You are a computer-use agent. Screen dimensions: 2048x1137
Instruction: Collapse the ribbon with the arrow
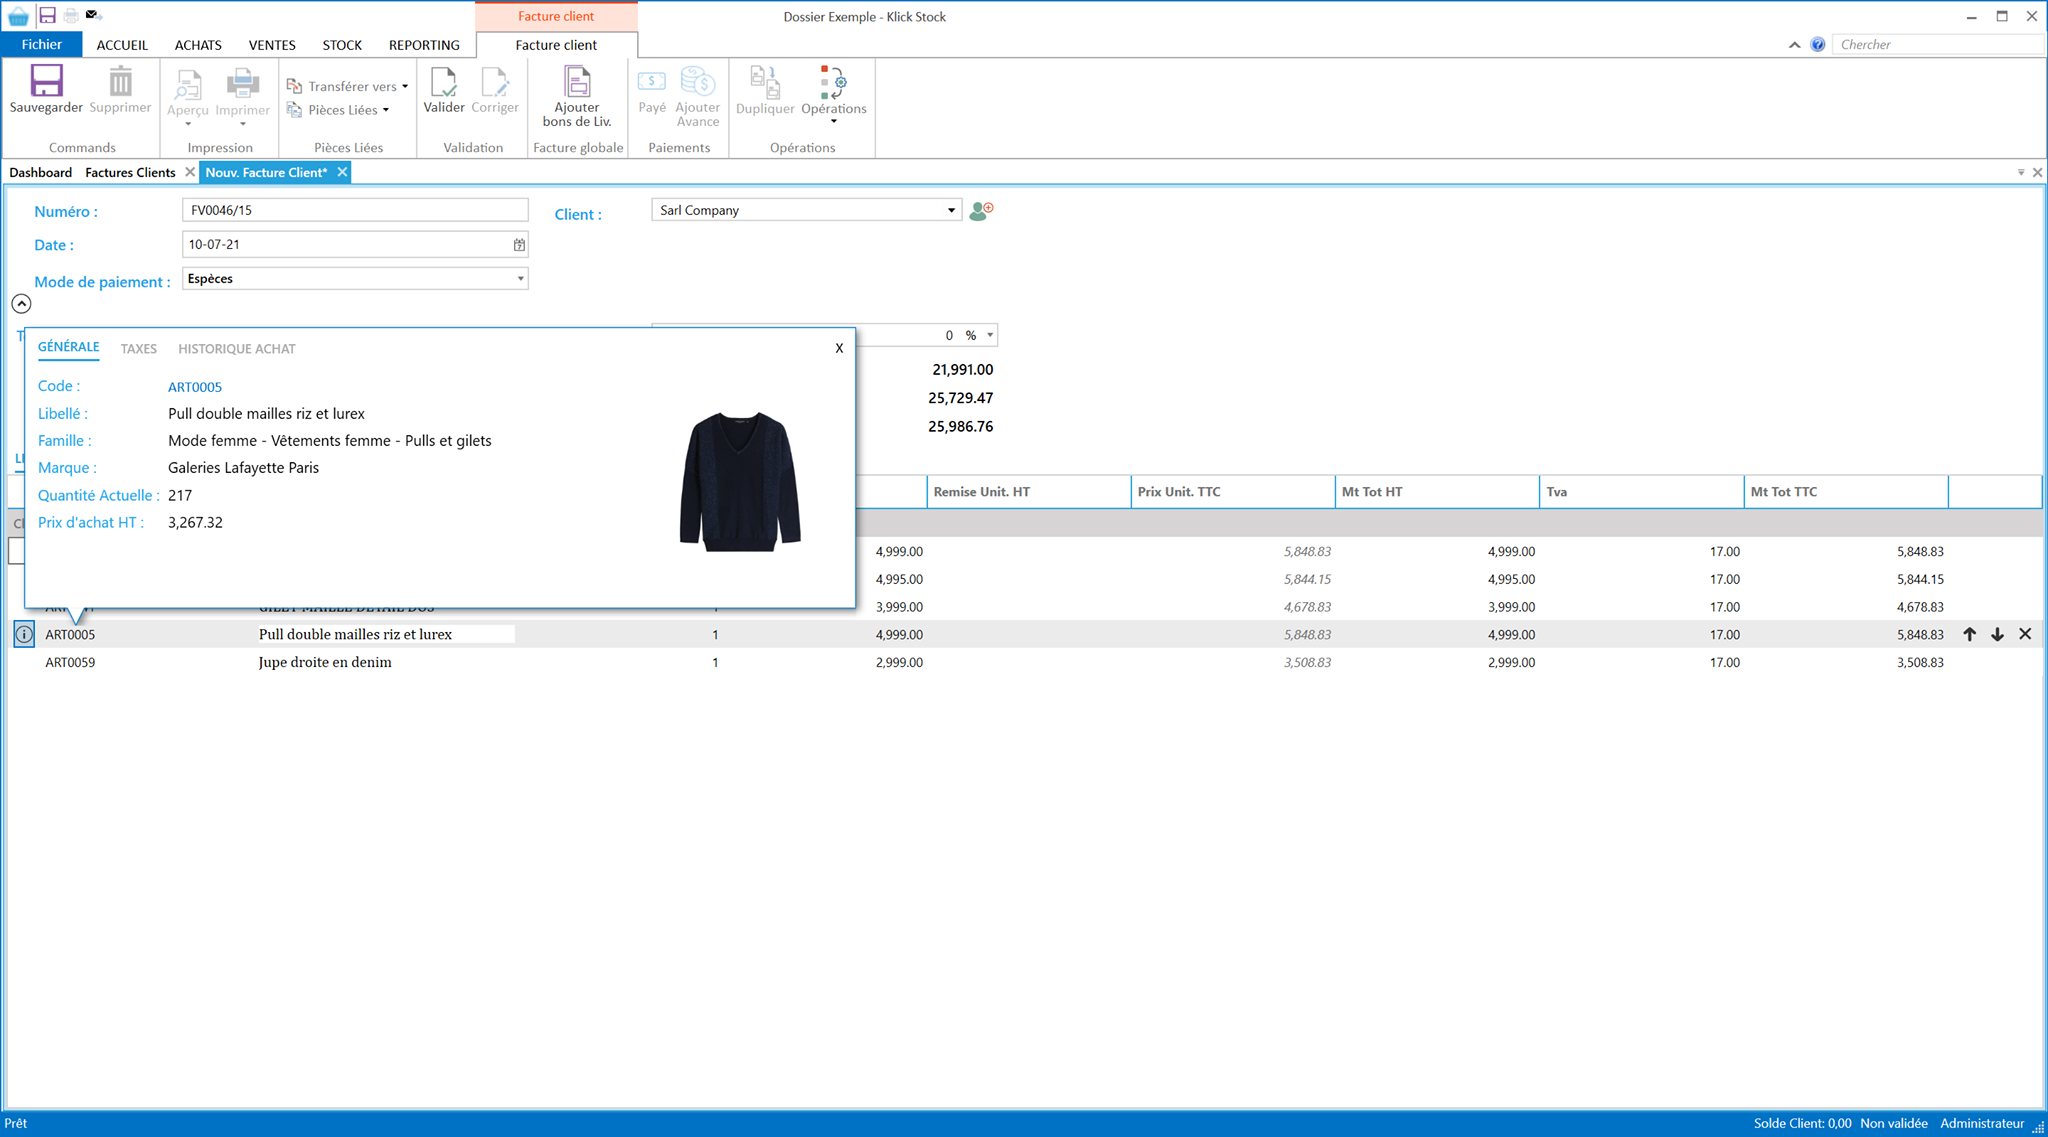click(x=1794, y=45)
